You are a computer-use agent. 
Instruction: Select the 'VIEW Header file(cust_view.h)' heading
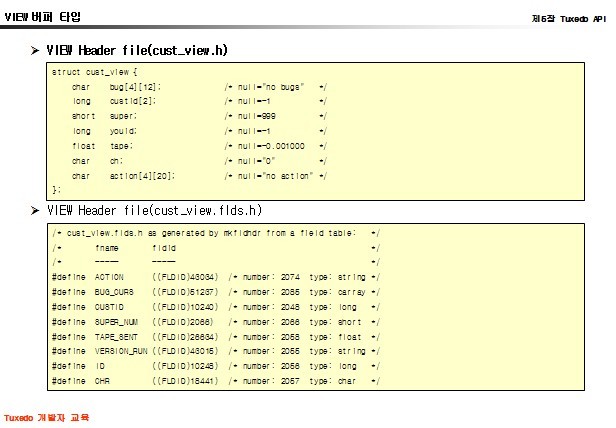pyautogui.click(x=144, y=50)
